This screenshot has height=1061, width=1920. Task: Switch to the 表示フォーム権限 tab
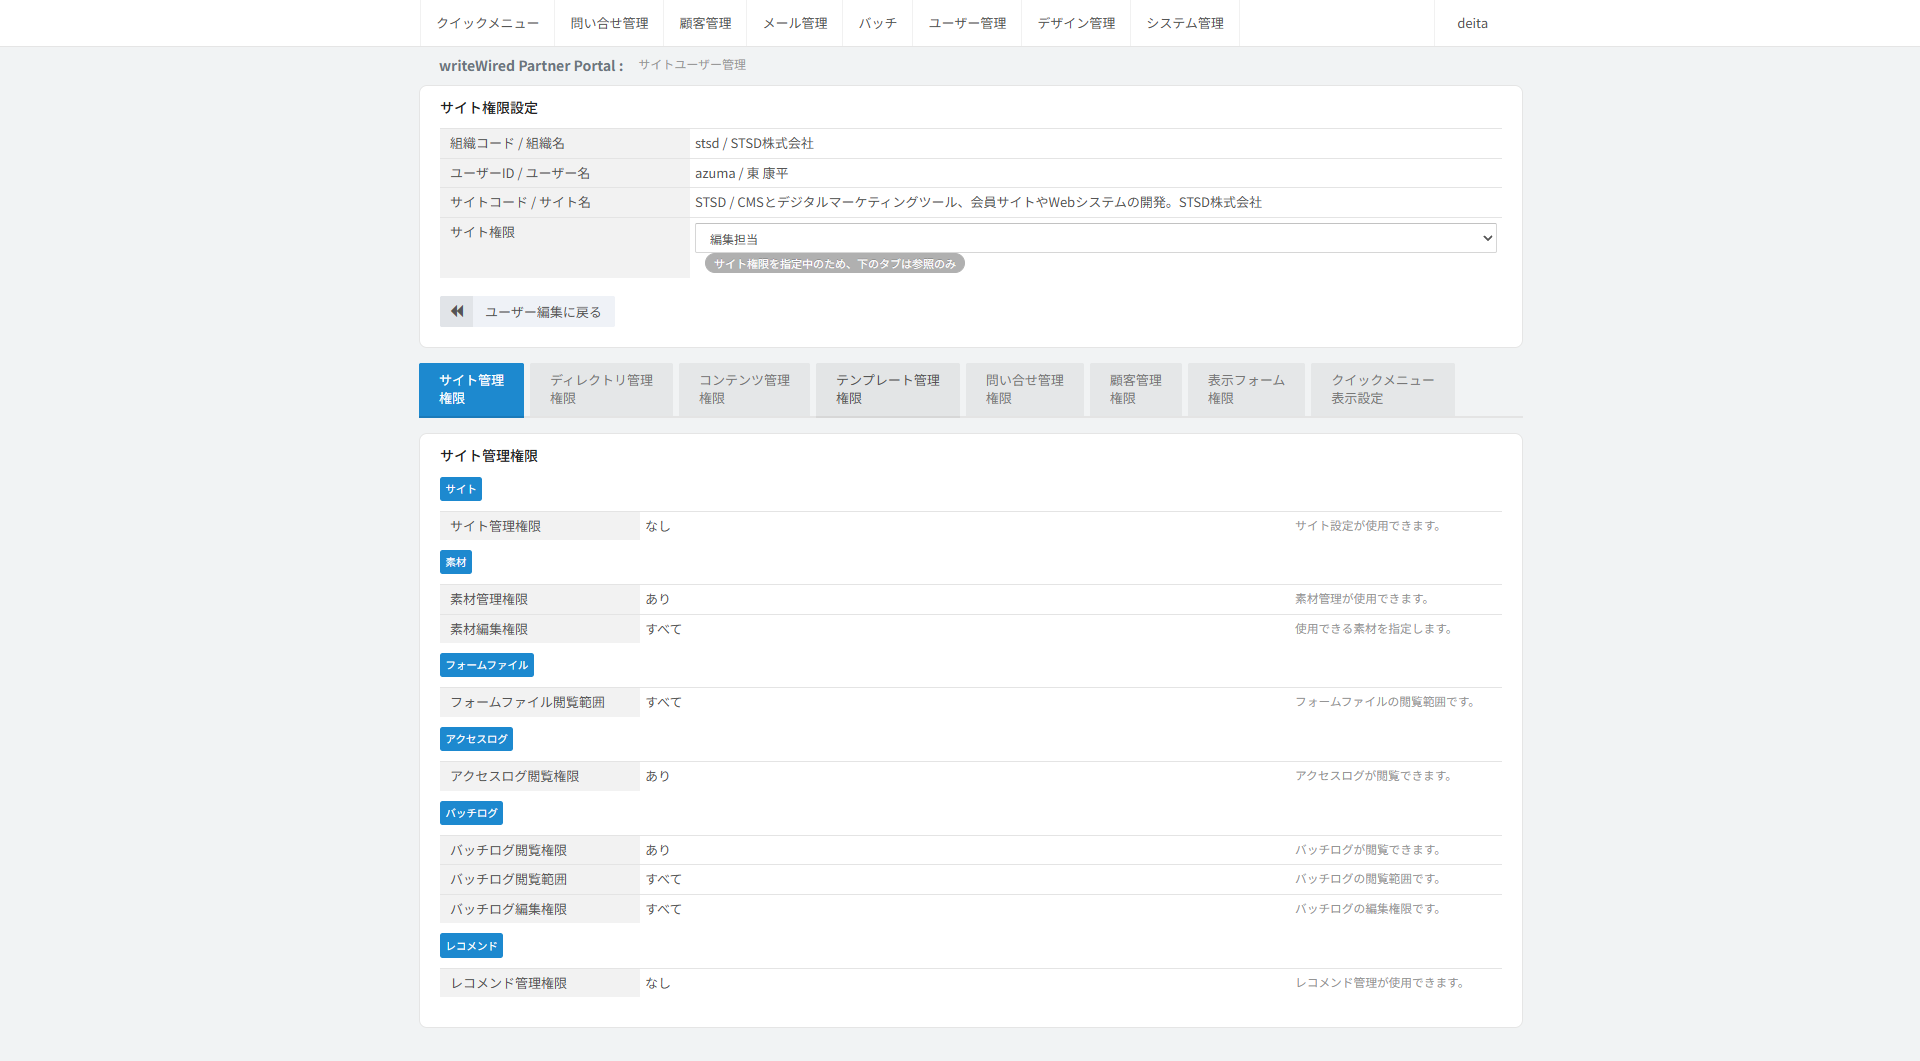pos(1246,390)
